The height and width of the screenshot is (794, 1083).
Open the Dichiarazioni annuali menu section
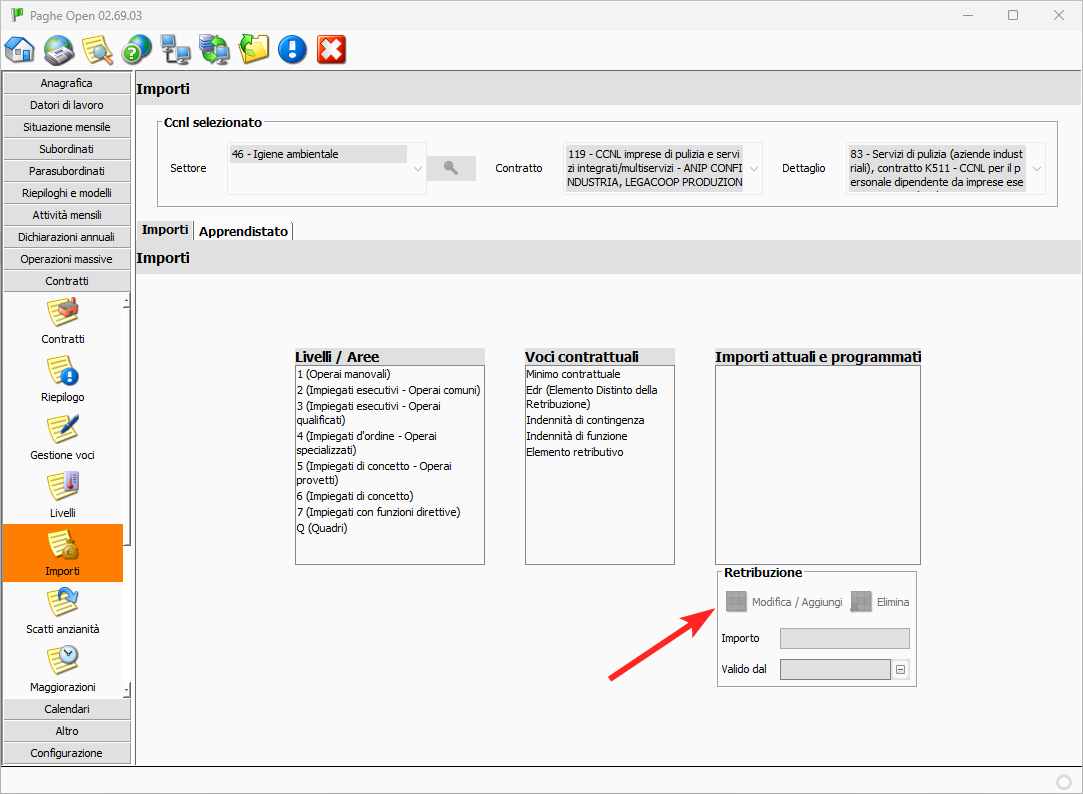coord(67,237)
